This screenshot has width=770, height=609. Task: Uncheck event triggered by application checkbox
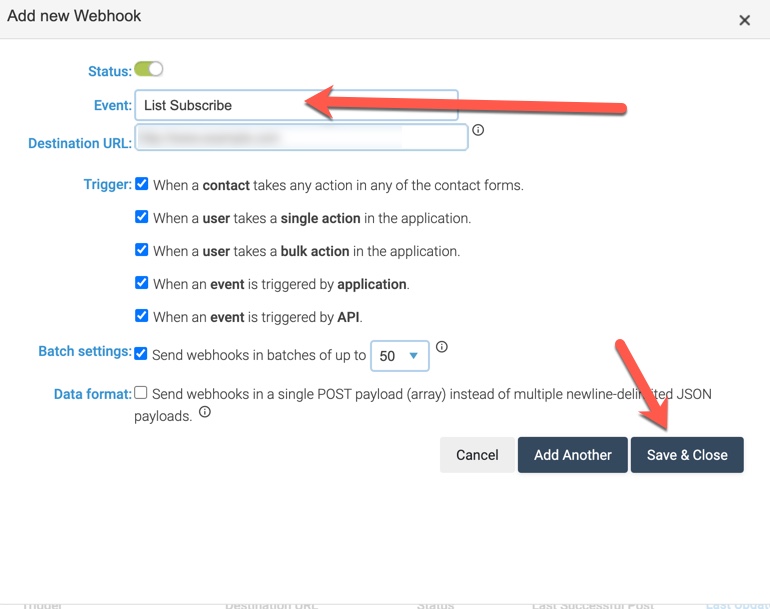(141, 283)
